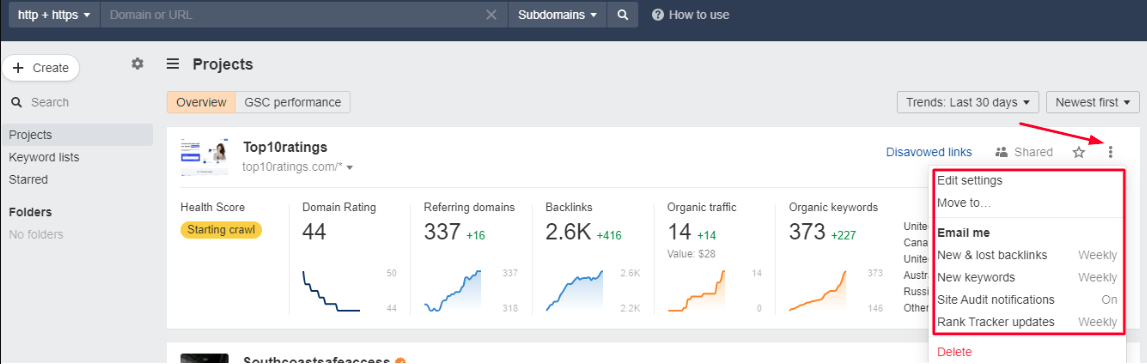The height and width of the screenshot is (364, 1147).
Task: Open the http + https protocol dropdown
Action: (x=55, y=15)
